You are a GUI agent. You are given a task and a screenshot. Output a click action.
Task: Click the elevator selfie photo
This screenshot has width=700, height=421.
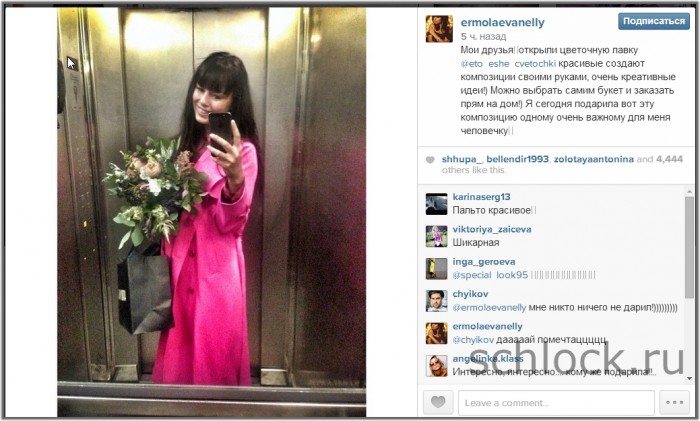(212, 212)
